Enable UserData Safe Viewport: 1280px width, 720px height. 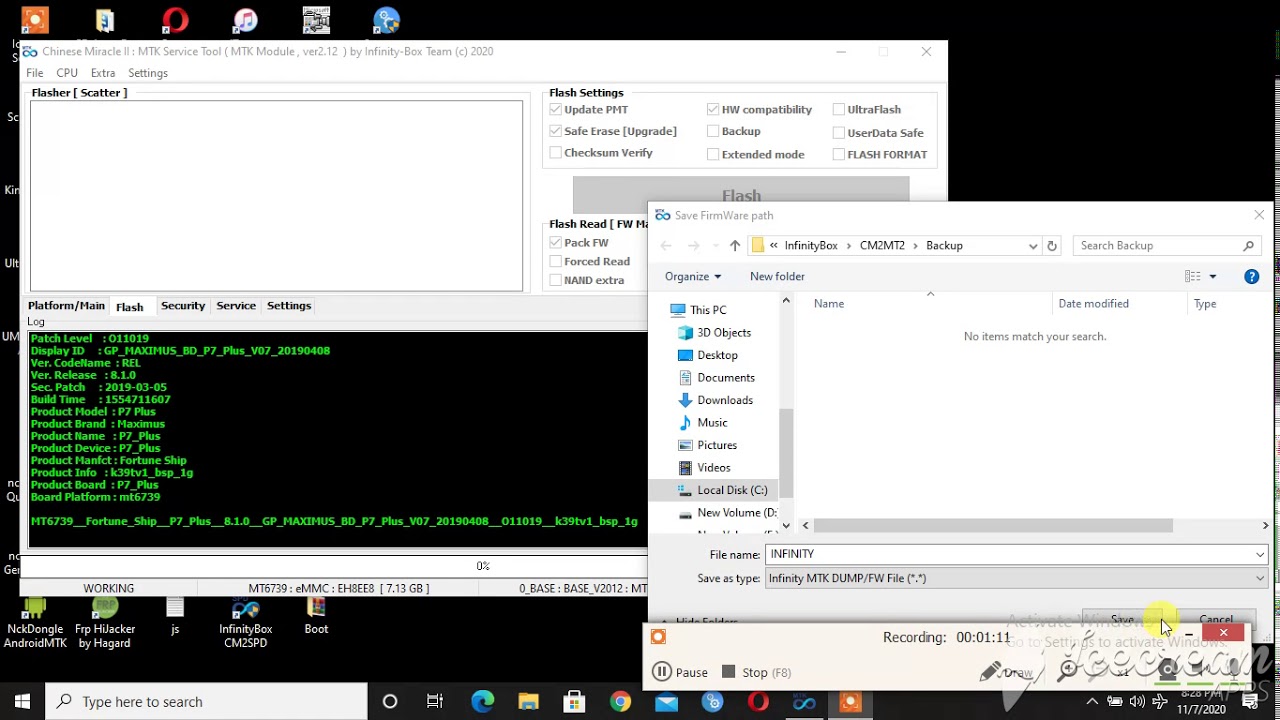[839, 132]
